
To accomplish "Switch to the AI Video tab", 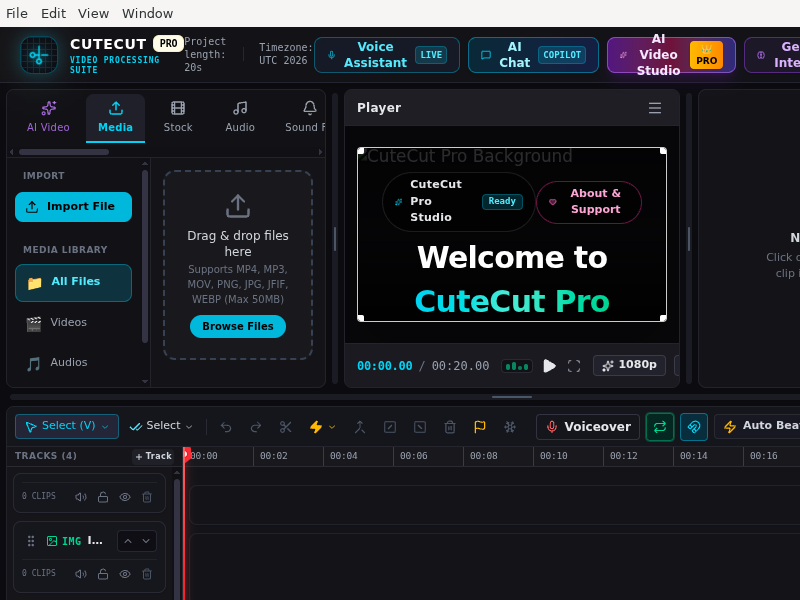I will pos(48,118).
